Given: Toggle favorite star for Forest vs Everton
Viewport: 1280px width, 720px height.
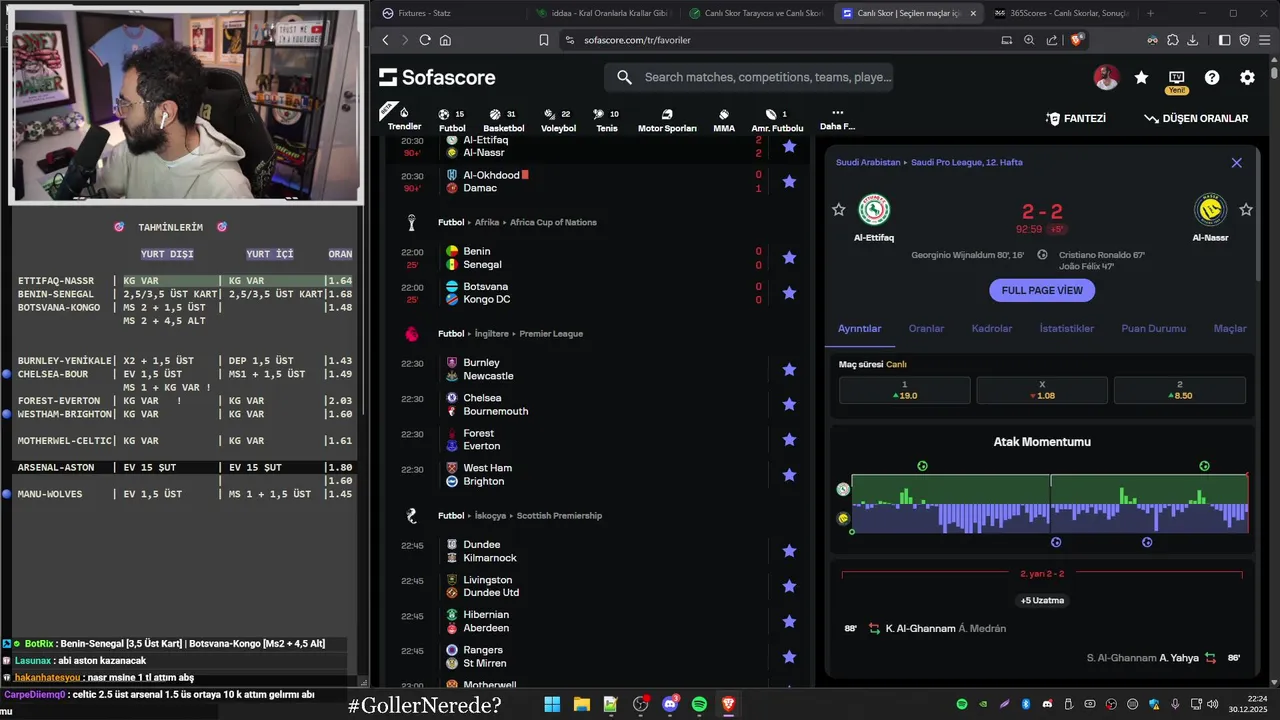Looking at the screenshot, I should [789, 439].
